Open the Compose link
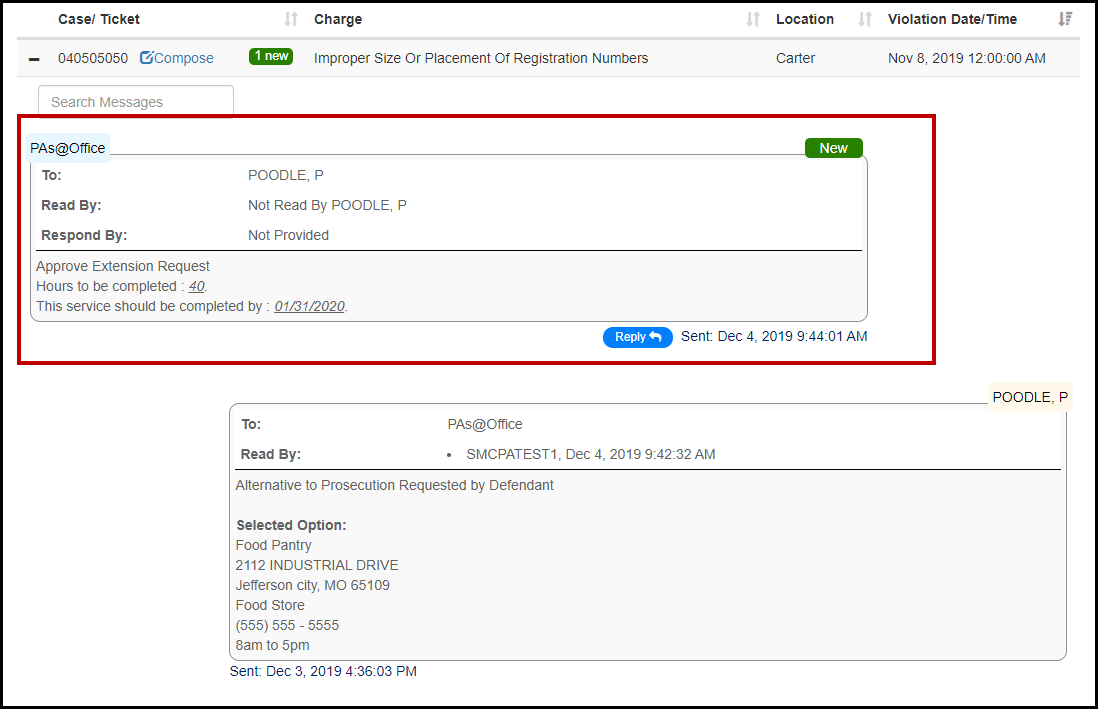This screenshot has height=709, width=1098. [x=183, y=58]
